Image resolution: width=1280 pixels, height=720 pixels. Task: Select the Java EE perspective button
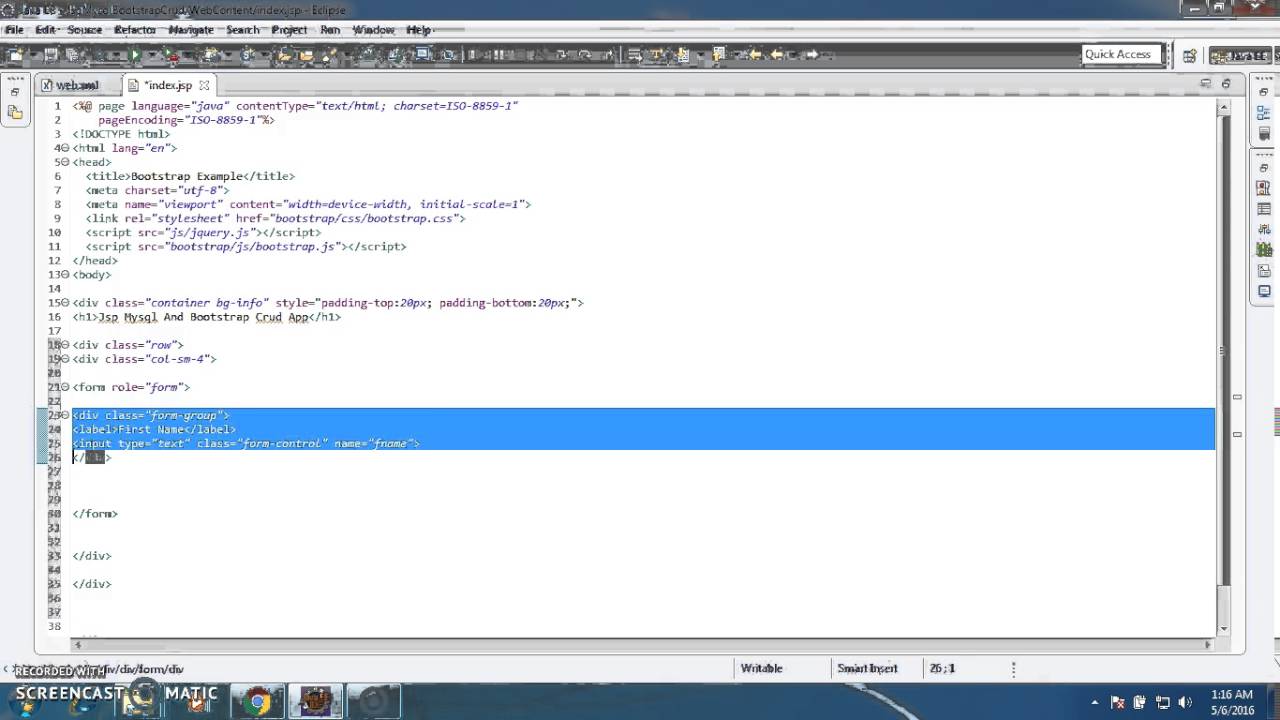[1239, 56]
